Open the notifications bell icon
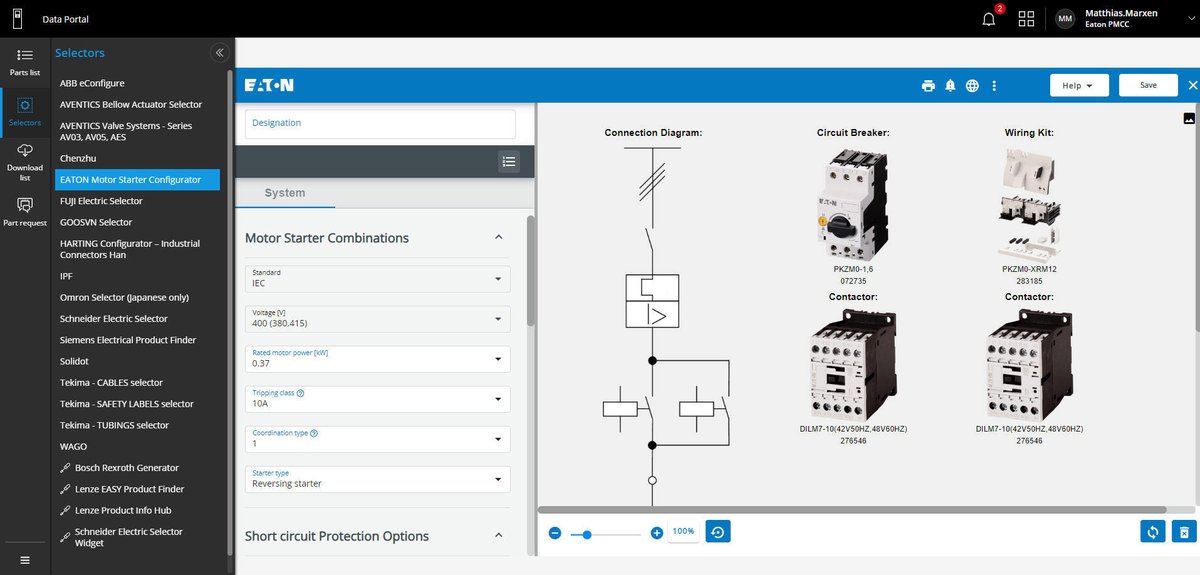This screenshot has width=1200, height=575. click(989, 19)
